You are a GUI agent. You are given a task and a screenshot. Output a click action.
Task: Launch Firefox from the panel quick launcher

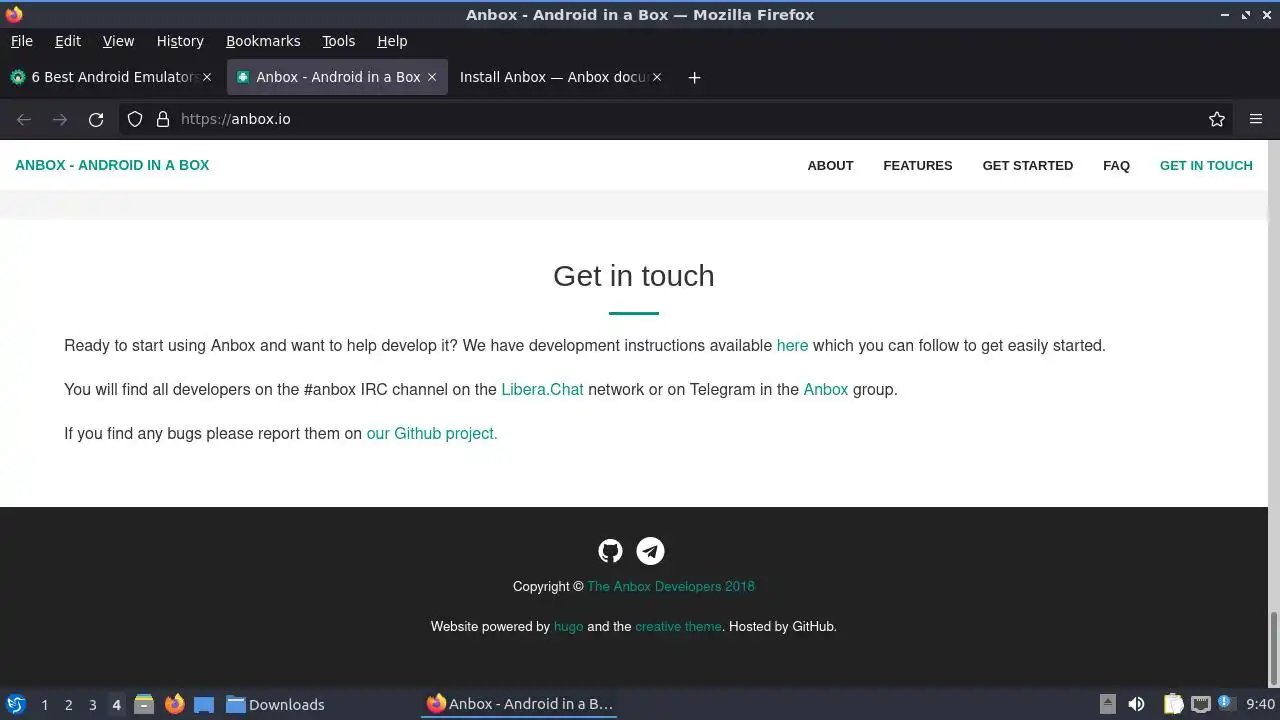174,704
